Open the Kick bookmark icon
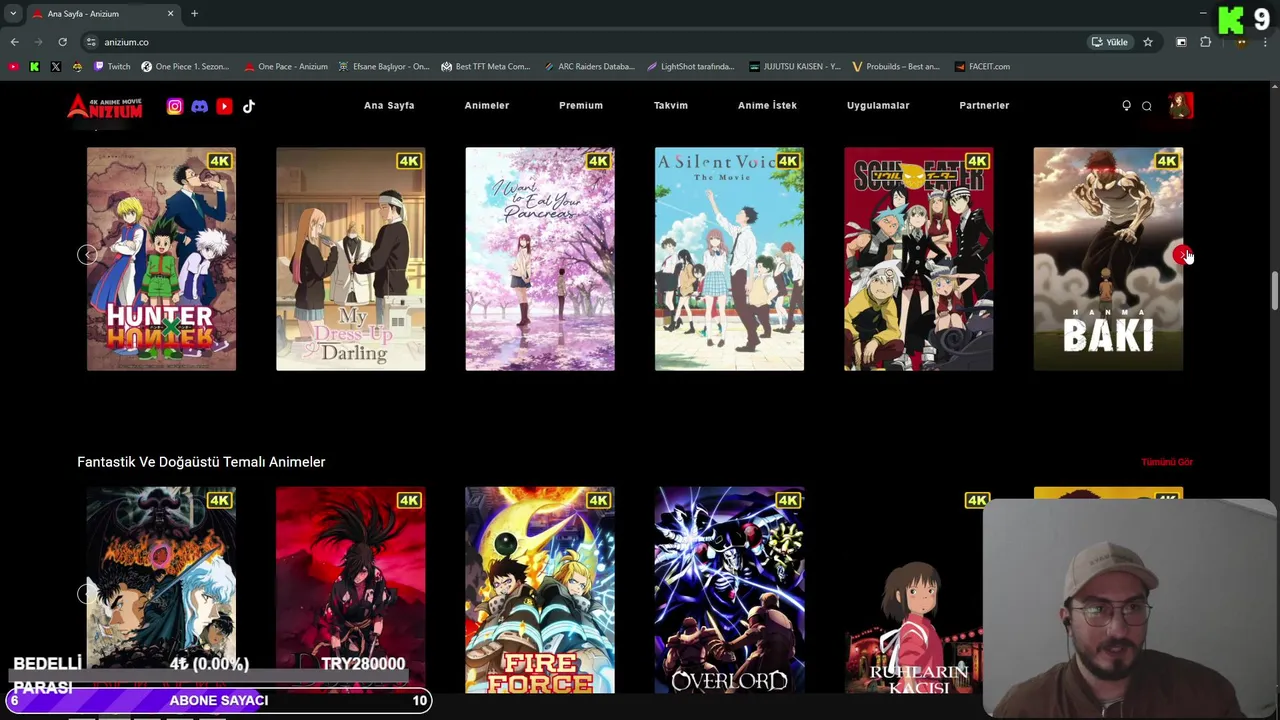This screenshot has height=720, width=1280. pos(34,67)
